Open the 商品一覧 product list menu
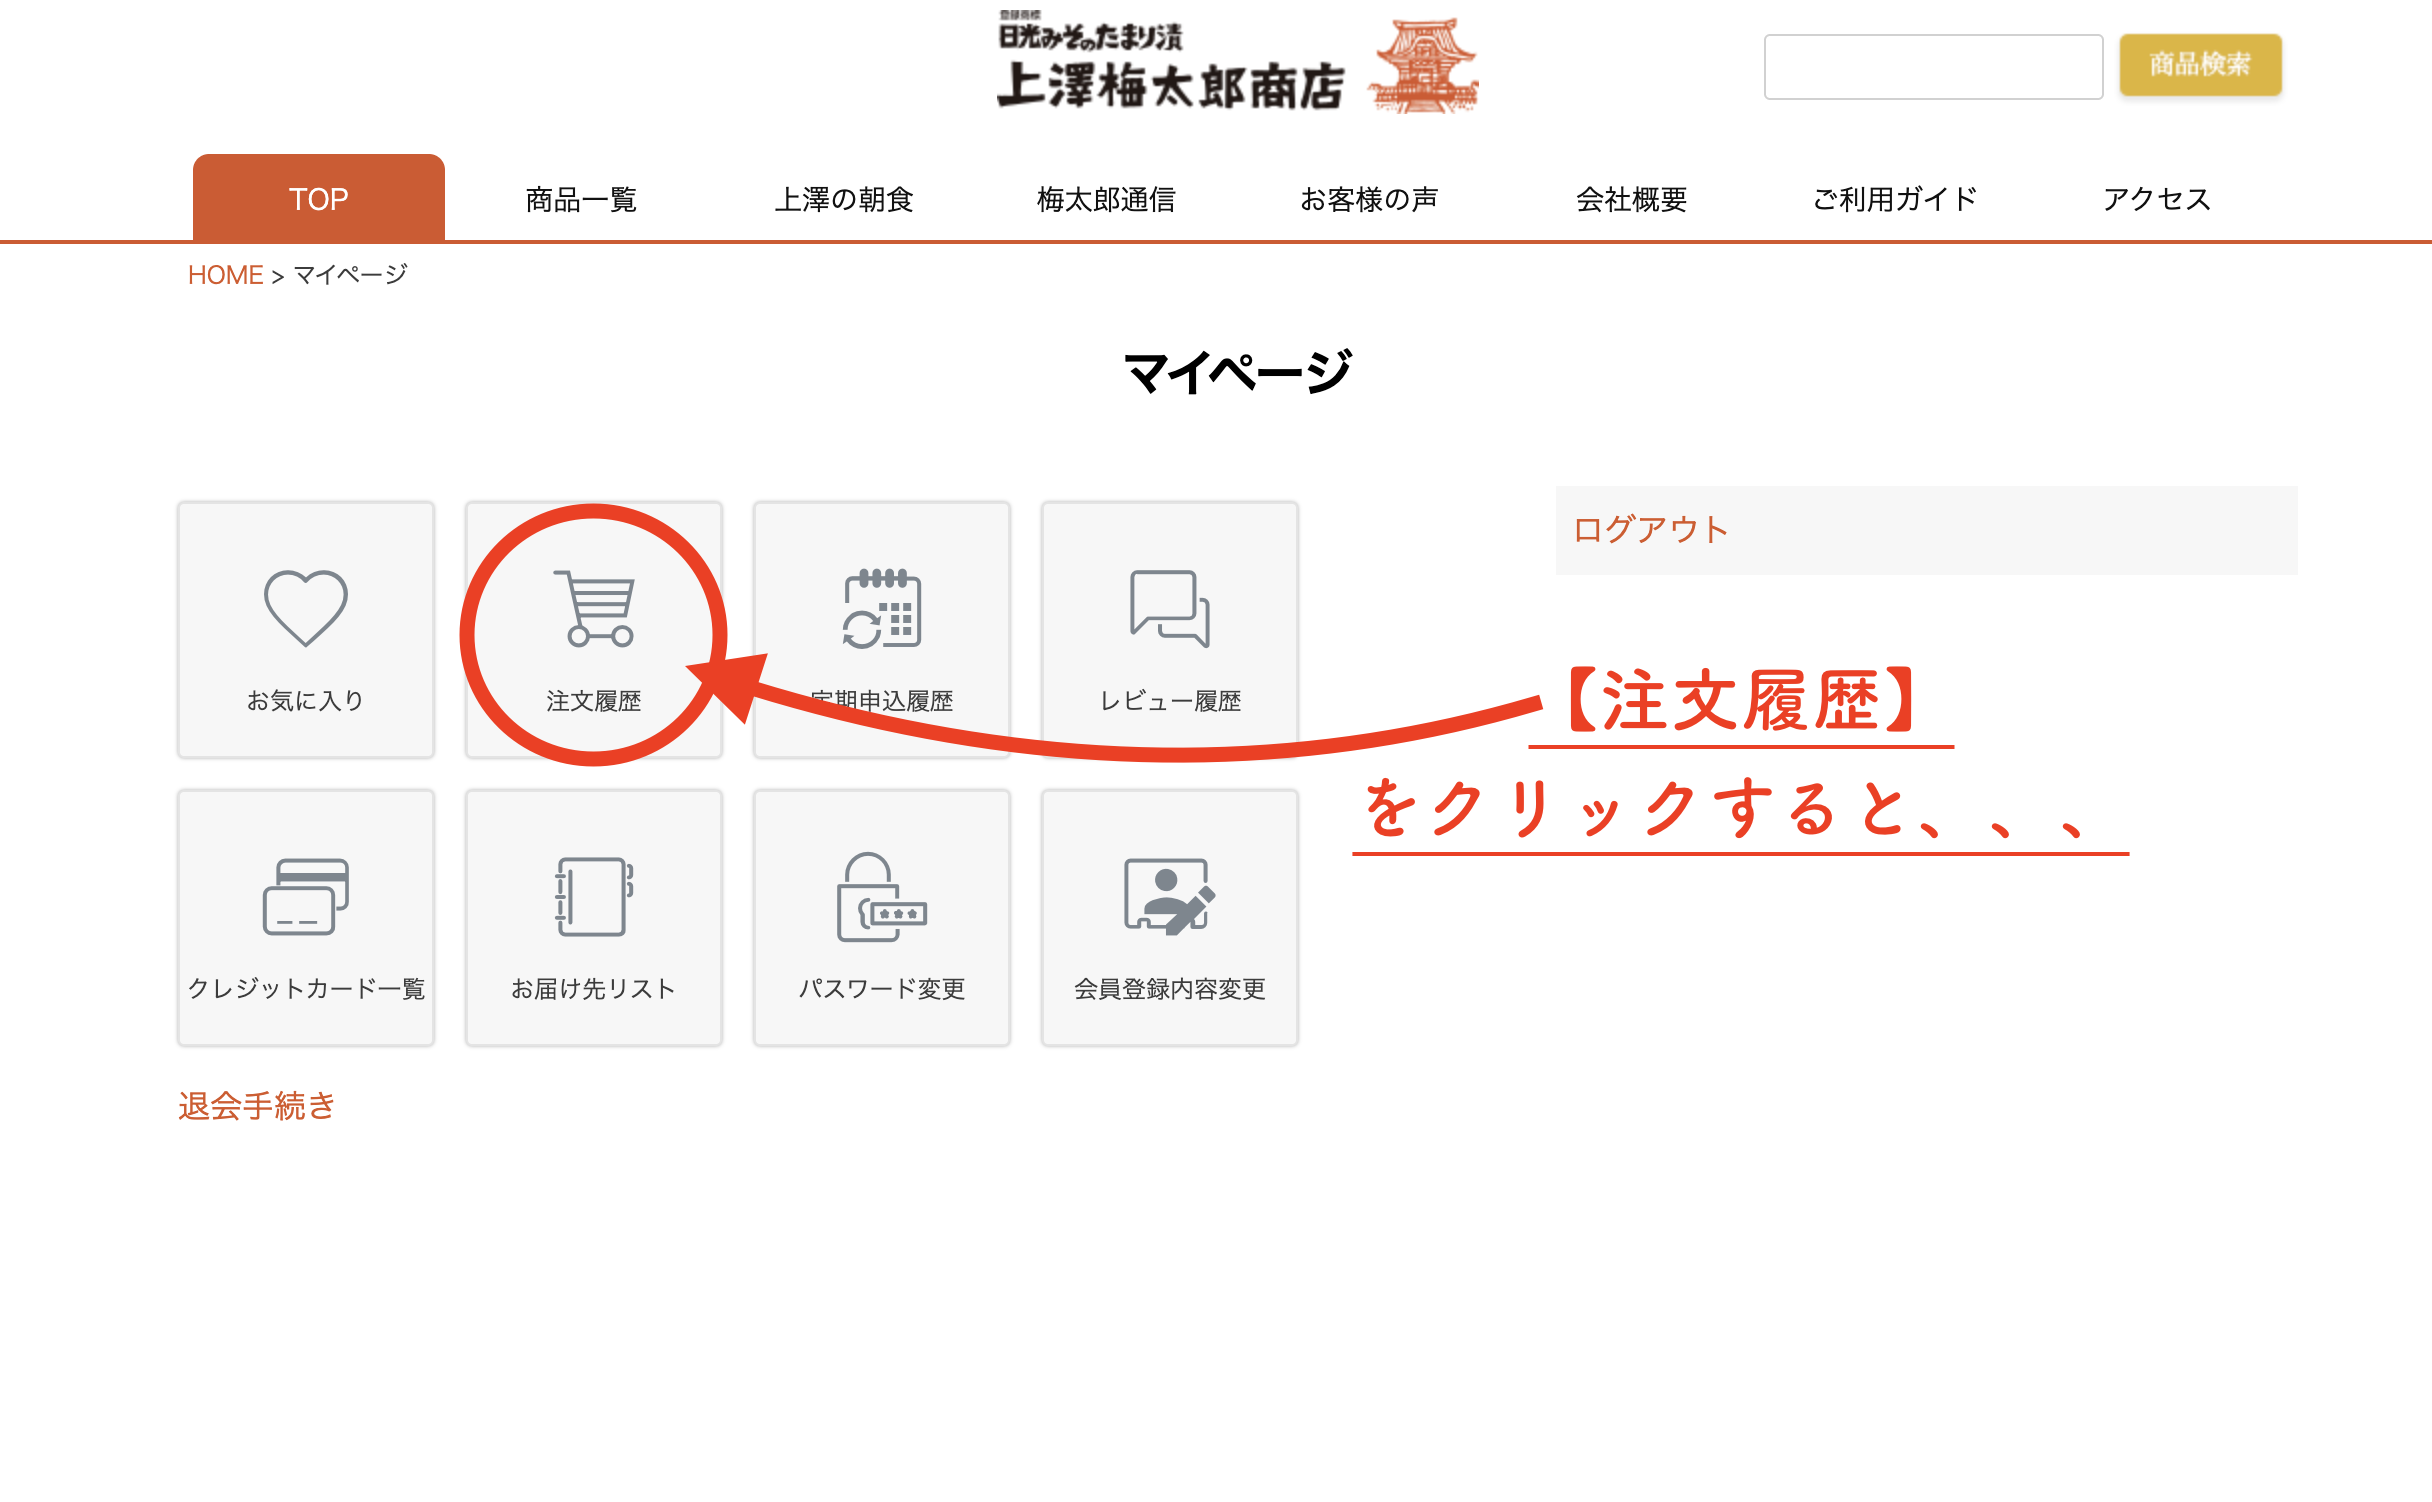 tap(581, 199)
